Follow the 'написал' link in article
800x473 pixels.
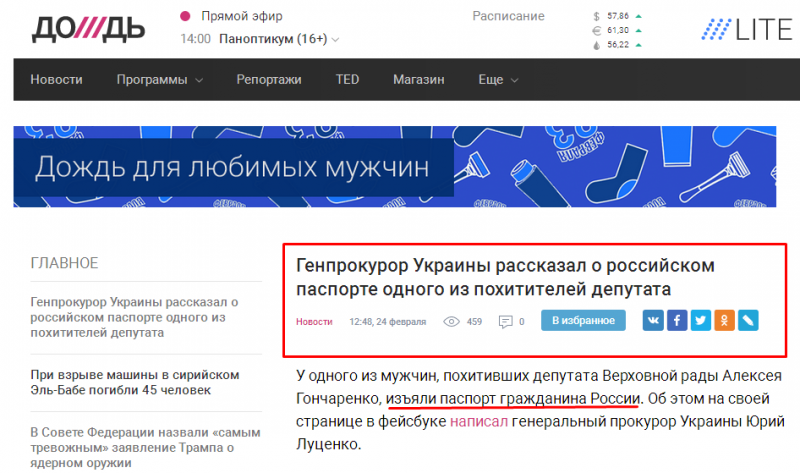(x=478, y=423)
